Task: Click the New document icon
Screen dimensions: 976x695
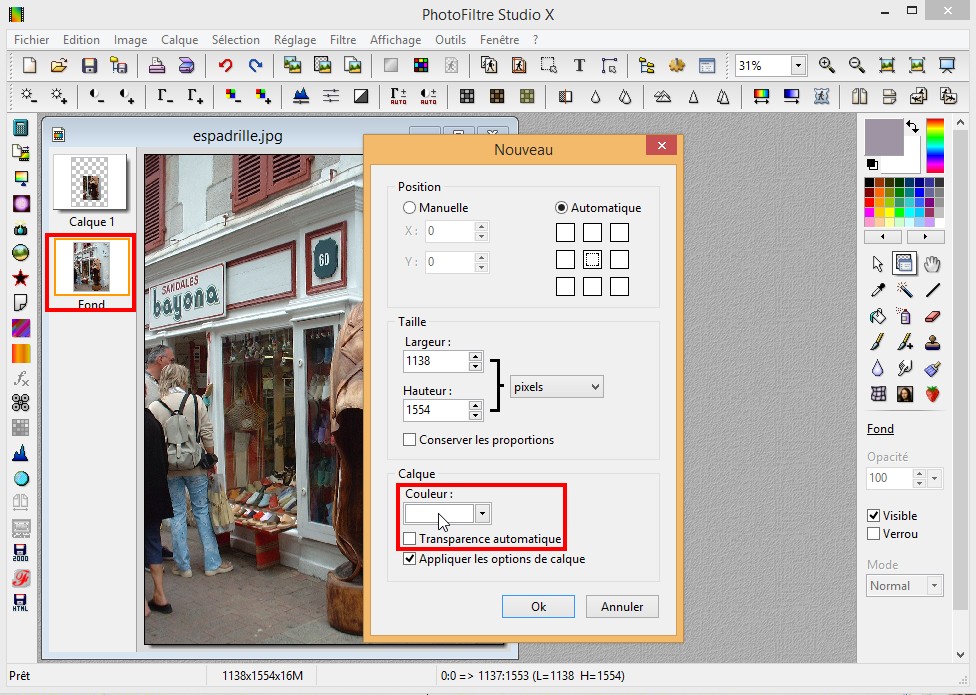Action: point(29,65)
